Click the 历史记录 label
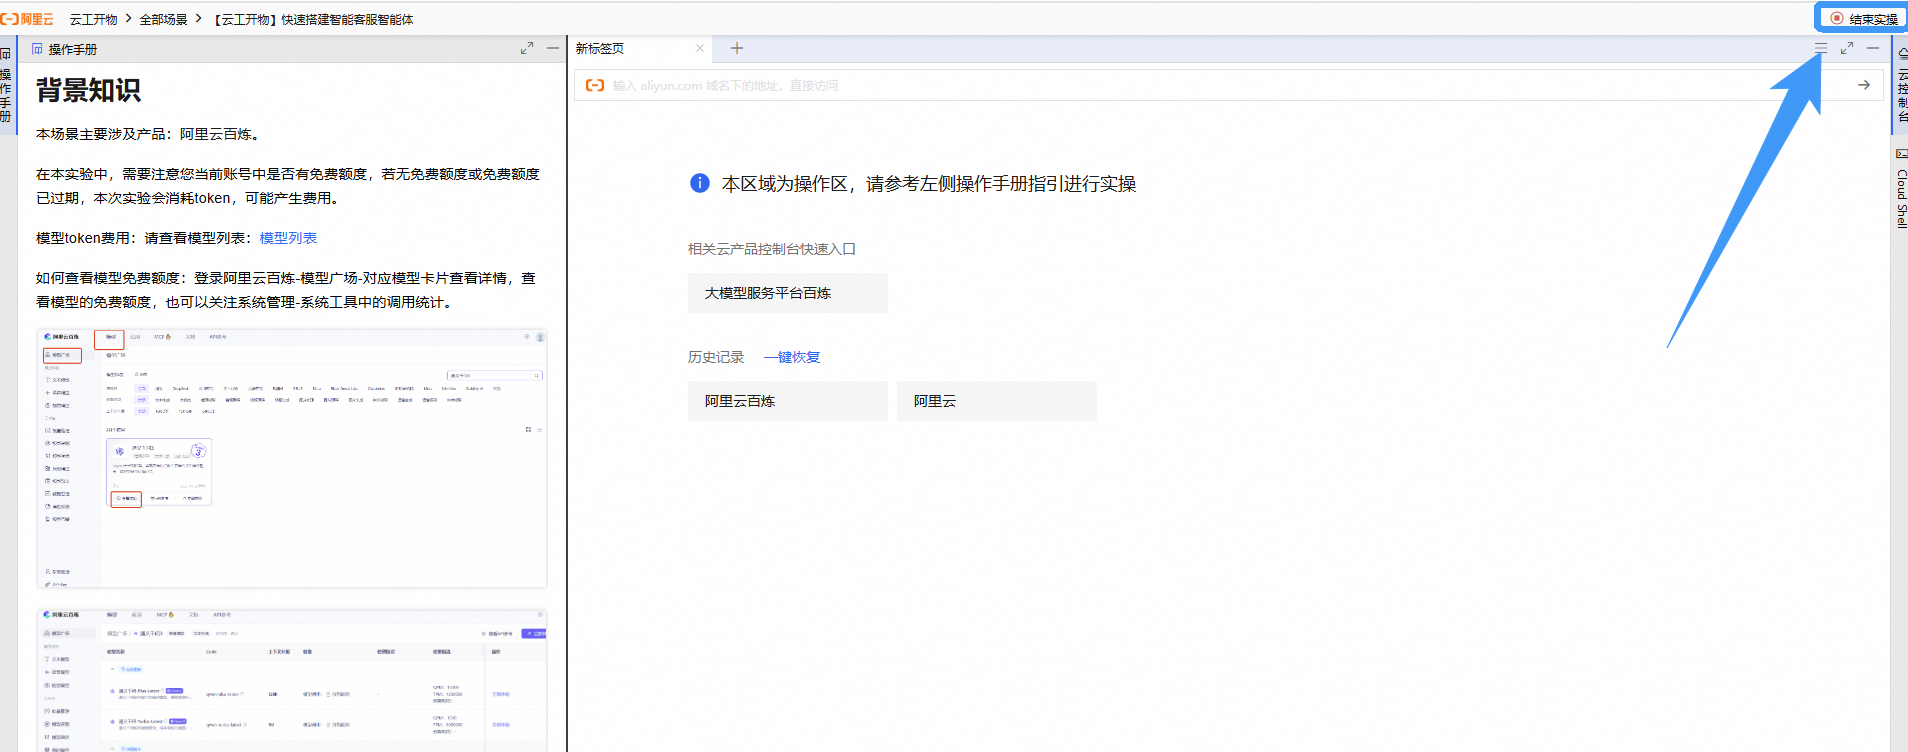This screenshot has width=1908, height=752. coord(716,357)
